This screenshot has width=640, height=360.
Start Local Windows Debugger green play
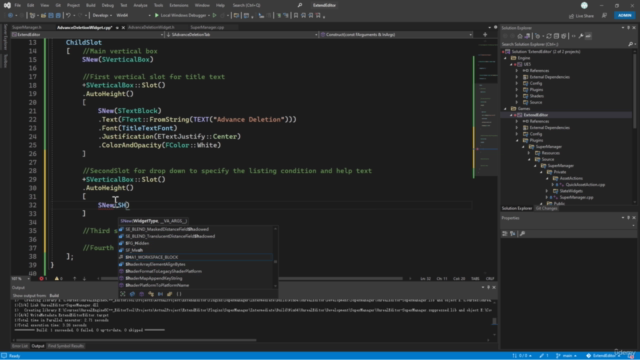(x=156, y=16)
